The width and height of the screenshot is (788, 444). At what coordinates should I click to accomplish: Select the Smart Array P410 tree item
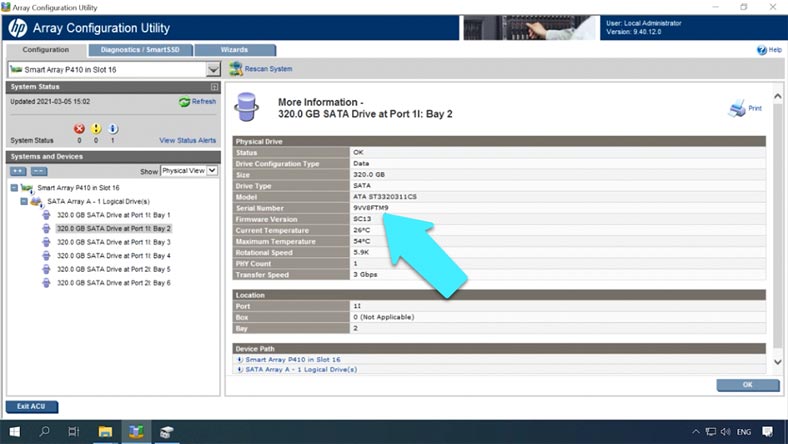[x=78, y=188]
